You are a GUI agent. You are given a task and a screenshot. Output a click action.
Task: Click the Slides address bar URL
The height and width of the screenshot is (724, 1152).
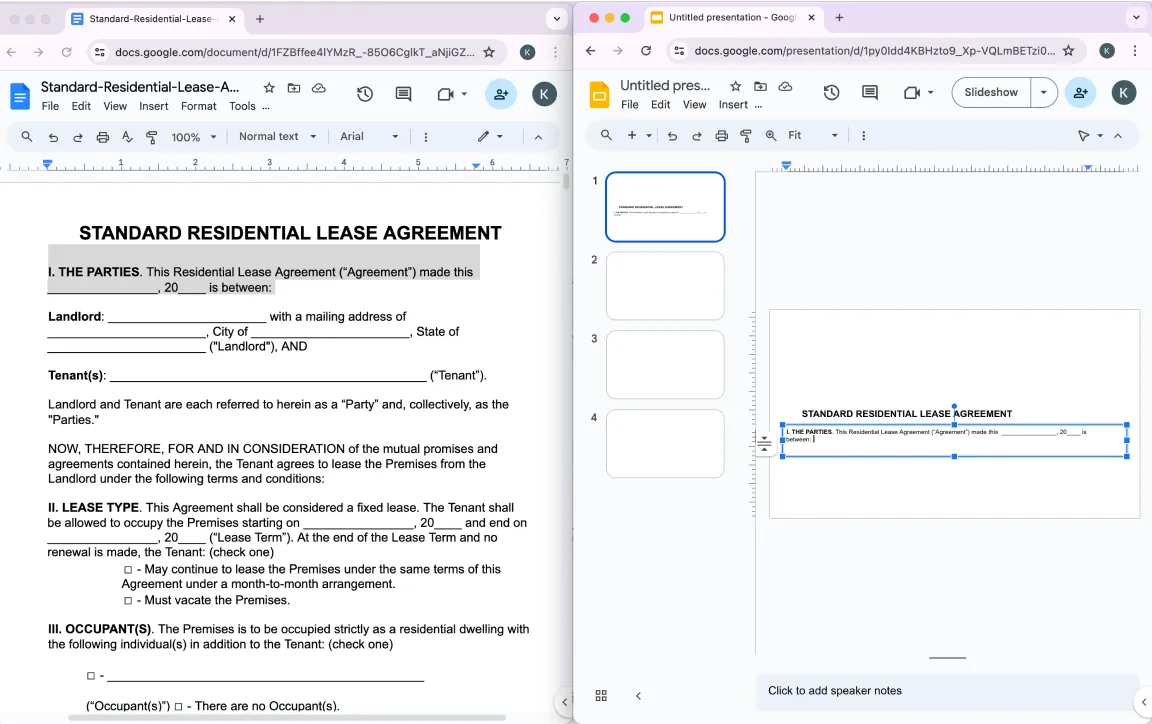(x=874, y=51)
